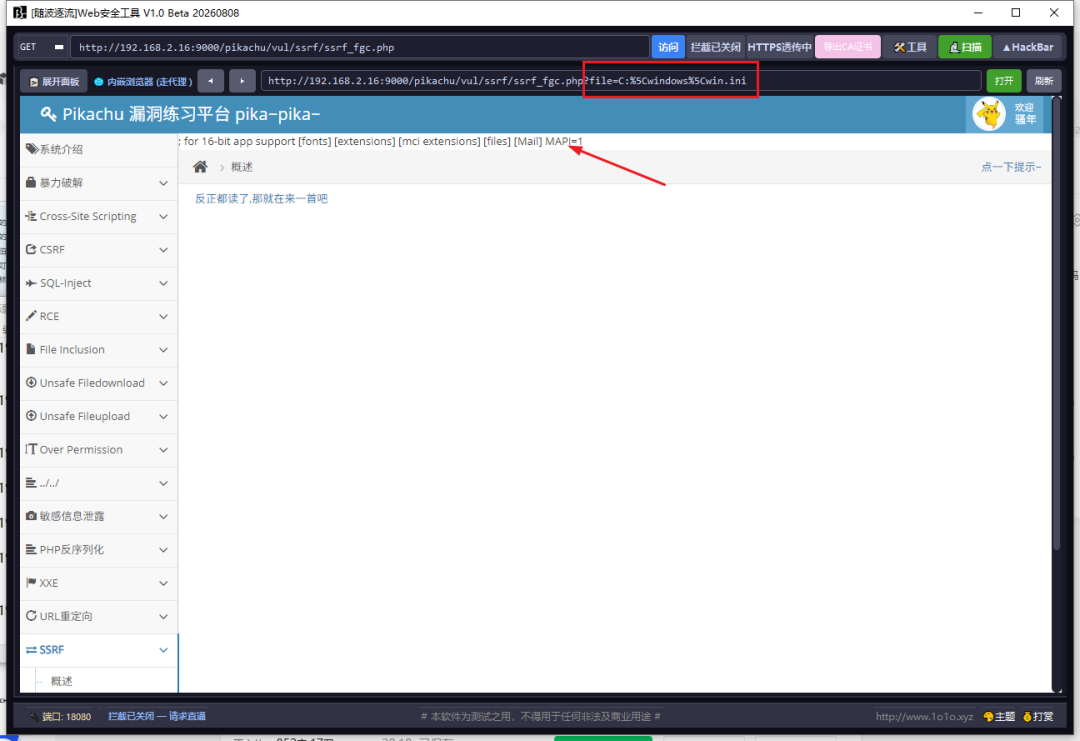The image size is (1080, 741).
Task: Switch theme via 主题 button
Action: tap(999, 716)
